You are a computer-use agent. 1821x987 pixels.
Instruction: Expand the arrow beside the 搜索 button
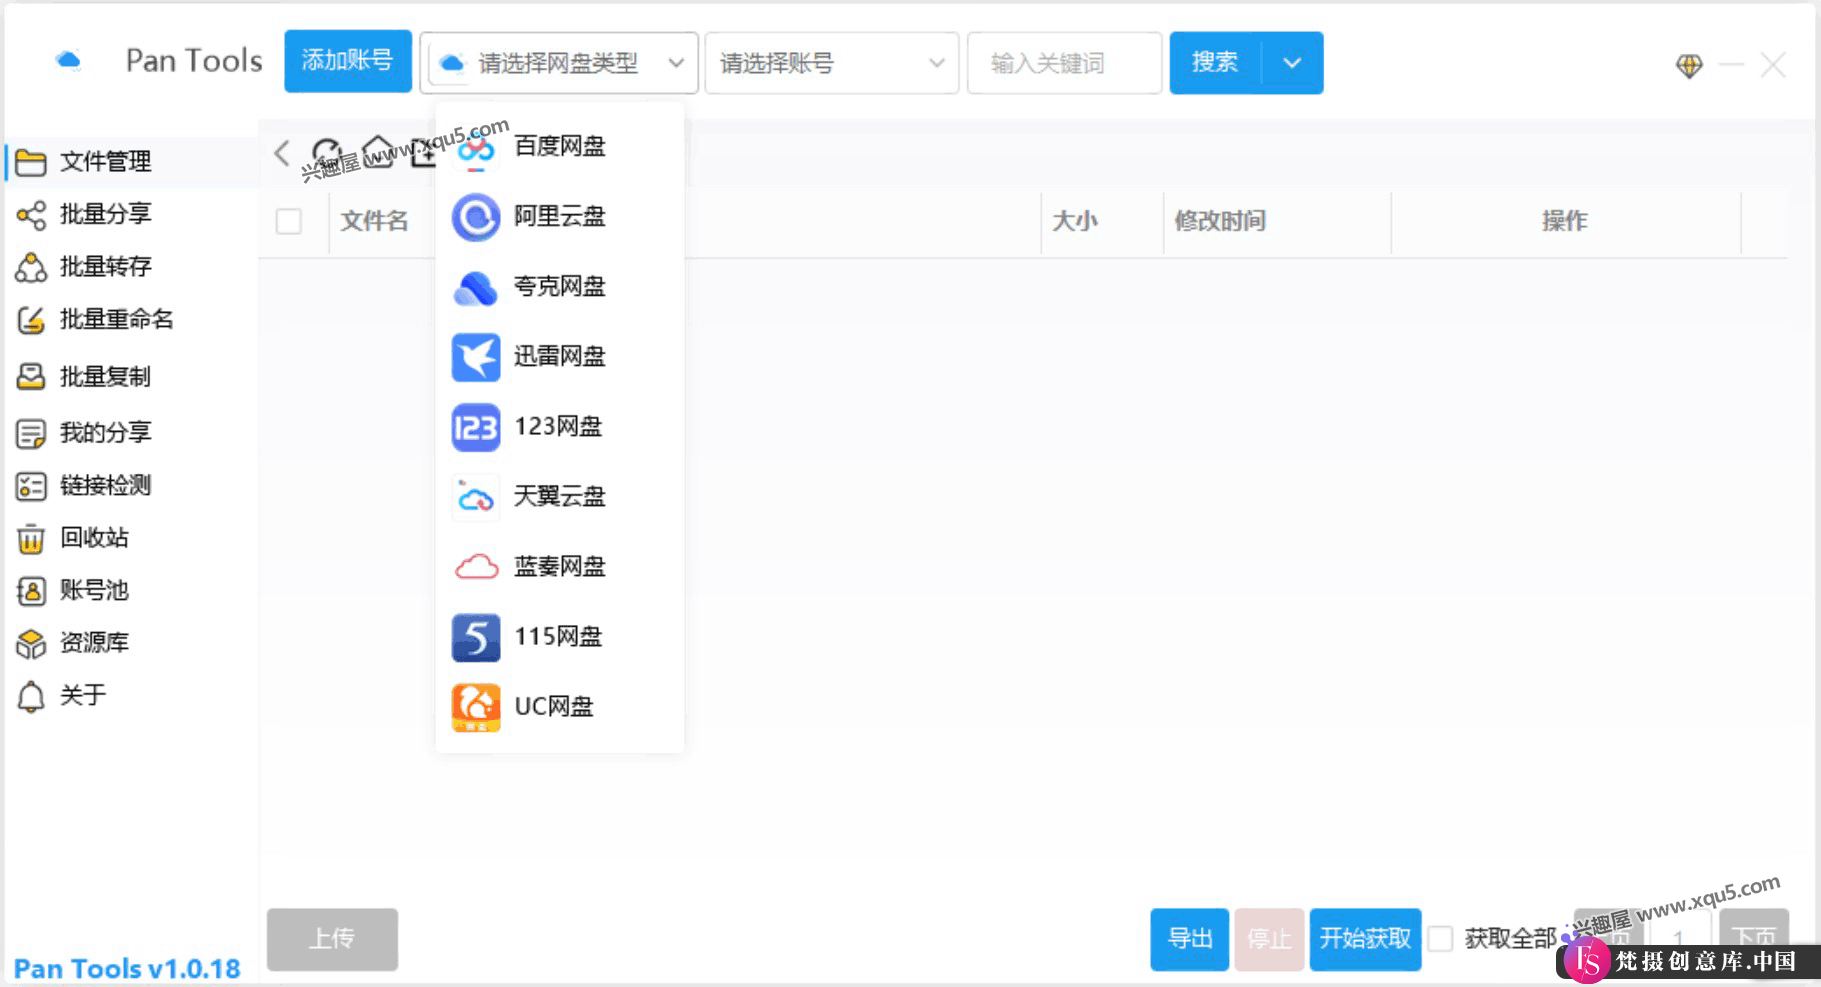pos(1293,62)
